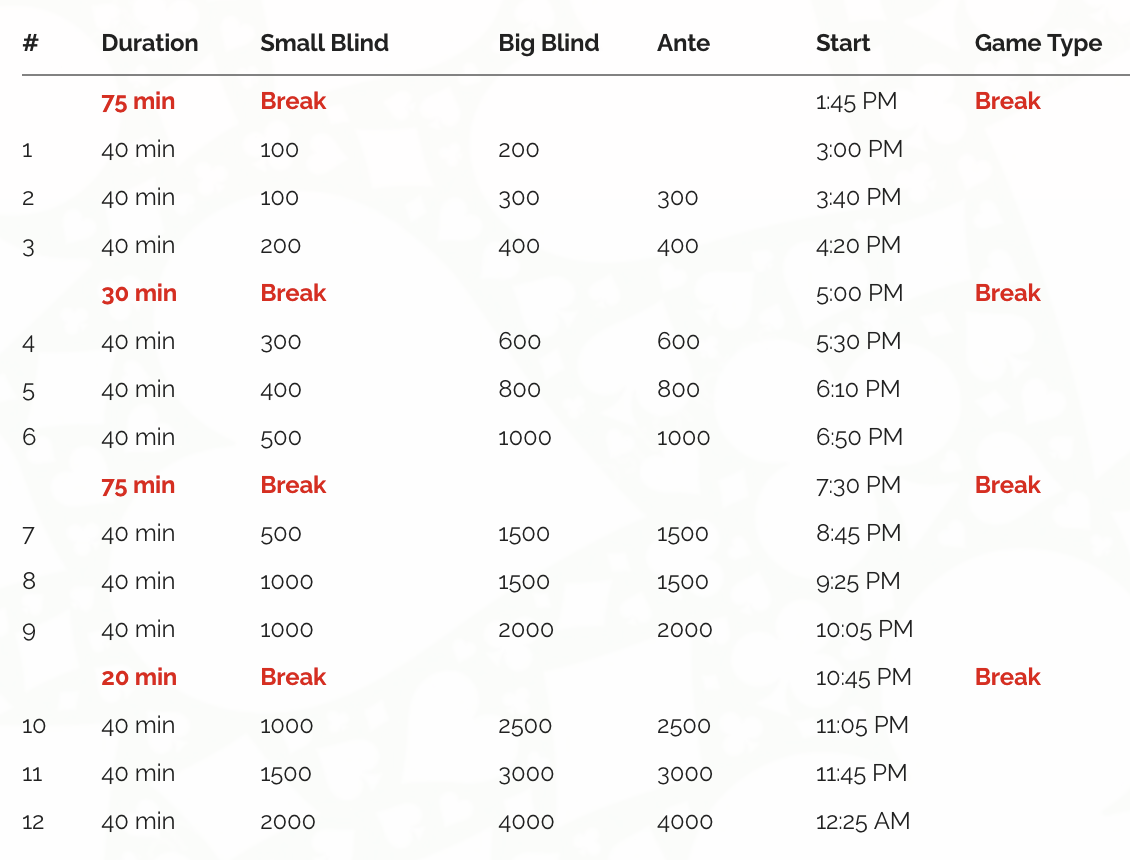Click level number 12 in the table

[x=34, y=822]
